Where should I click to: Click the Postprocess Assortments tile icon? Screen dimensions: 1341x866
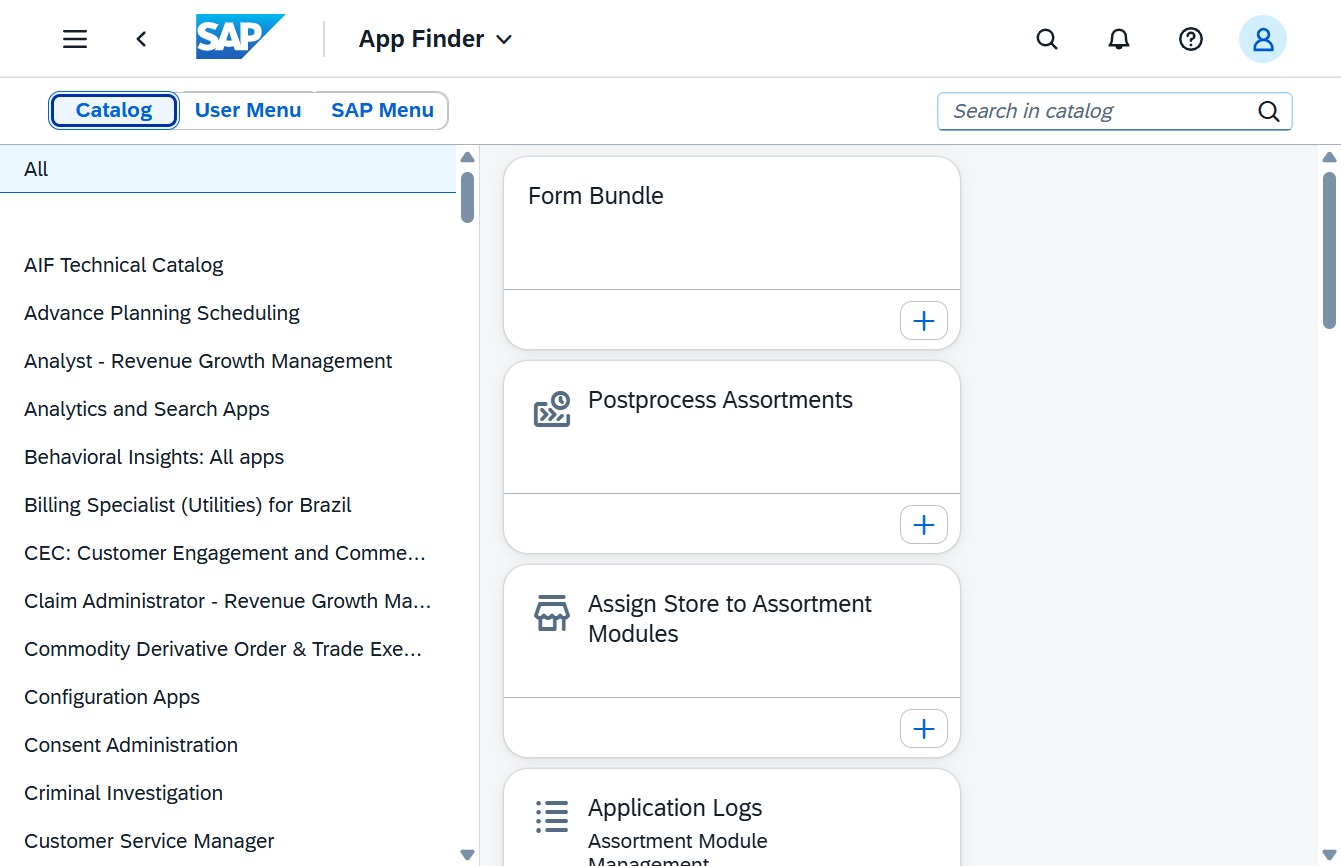[x=552, y=409]
